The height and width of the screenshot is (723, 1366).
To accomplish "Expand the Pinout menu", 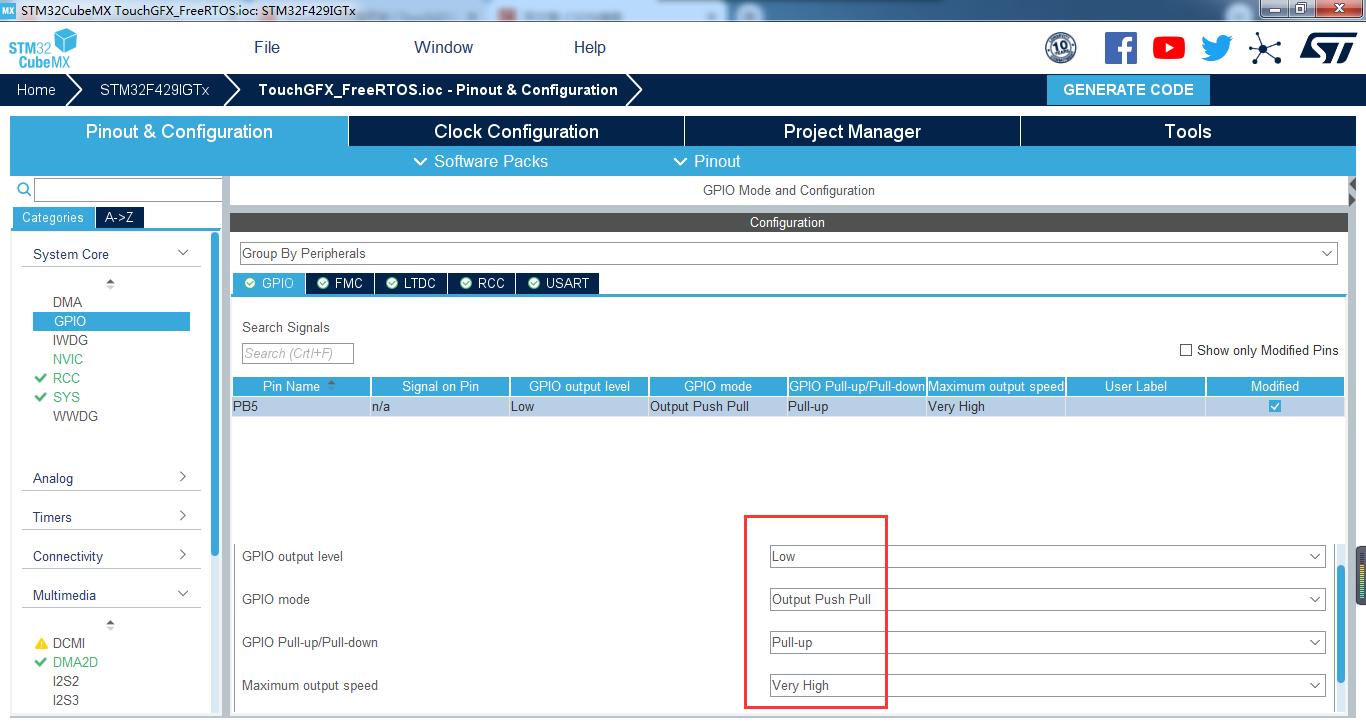I will point(707,161).
